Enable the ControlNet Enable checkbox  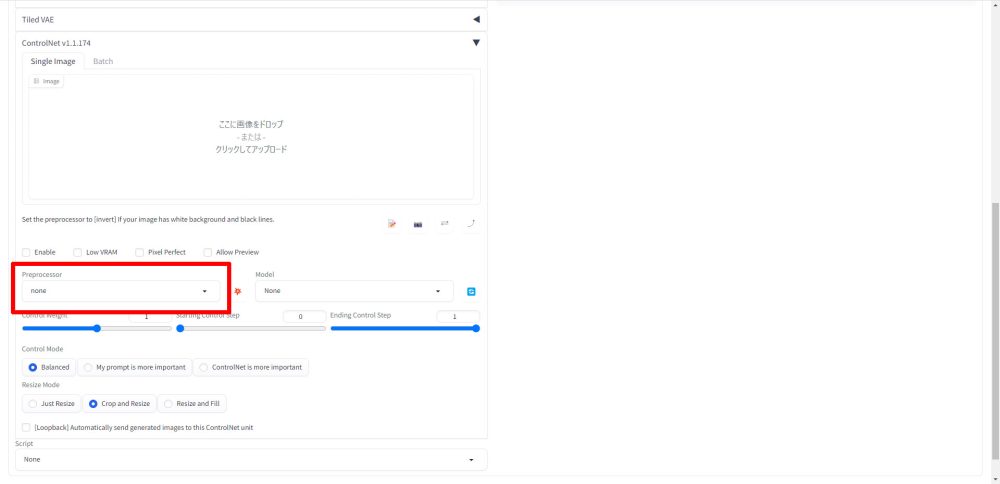pos(27,252)
